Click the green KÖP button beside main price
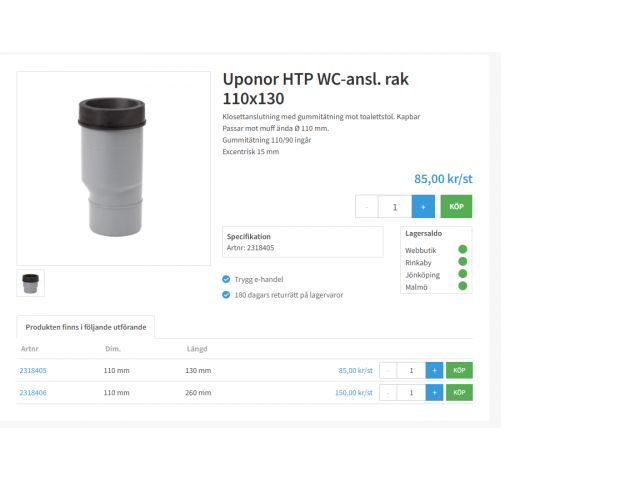Screen dimensions: 640x480 [456, 206]
